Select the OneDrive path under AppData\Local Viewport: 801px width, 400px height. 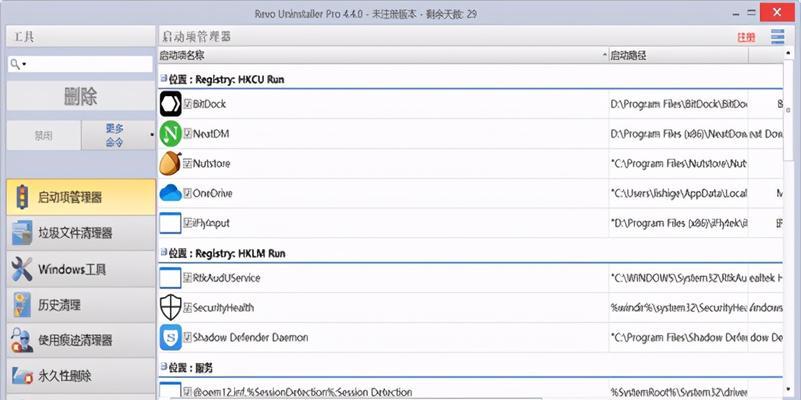(679, 193)
